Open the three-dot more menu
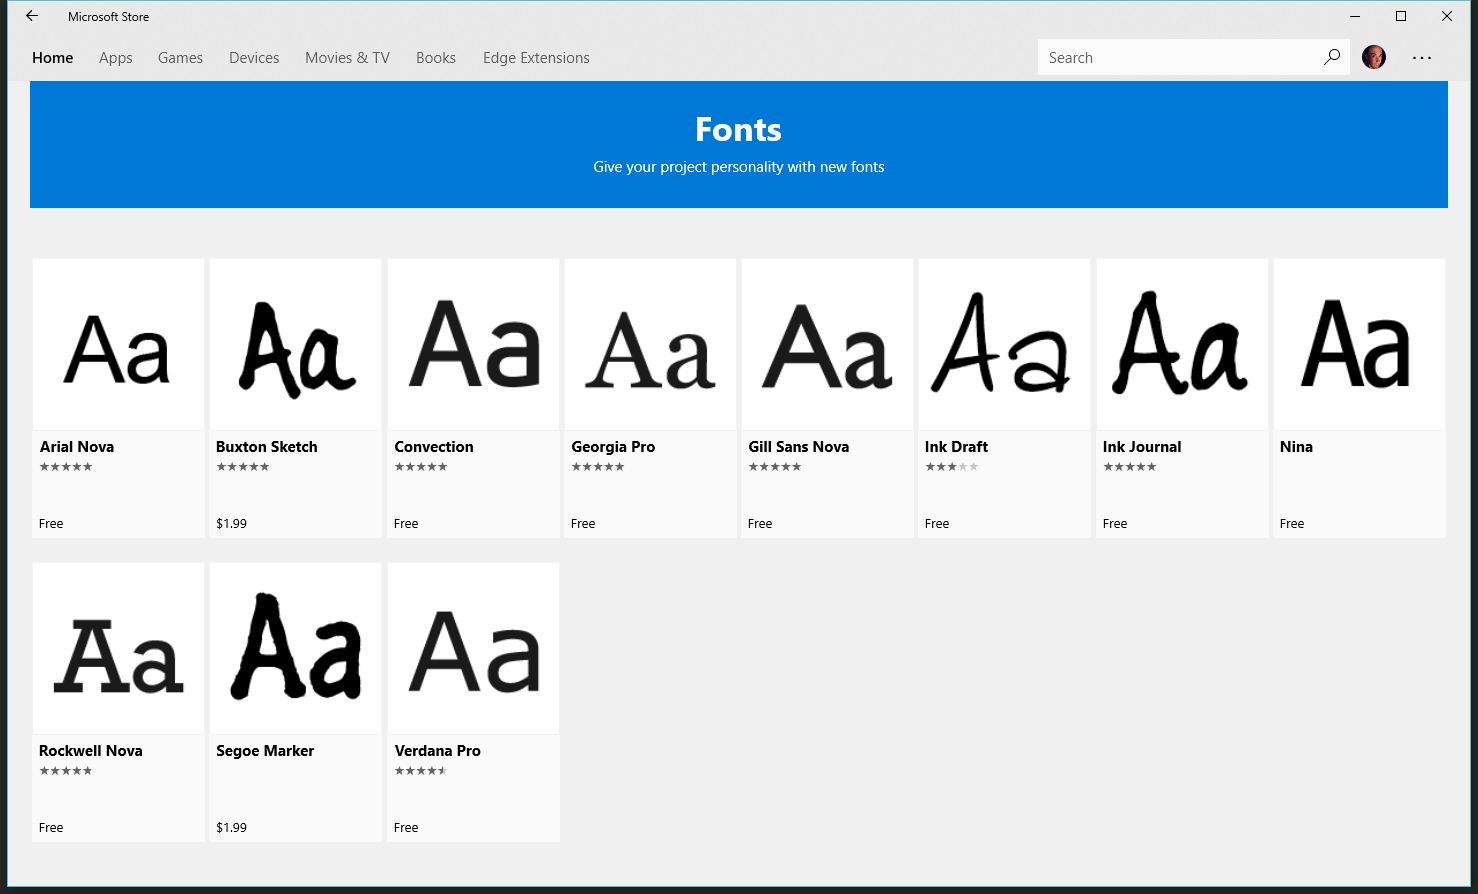1478x894 pixels. coord(1422,58)
